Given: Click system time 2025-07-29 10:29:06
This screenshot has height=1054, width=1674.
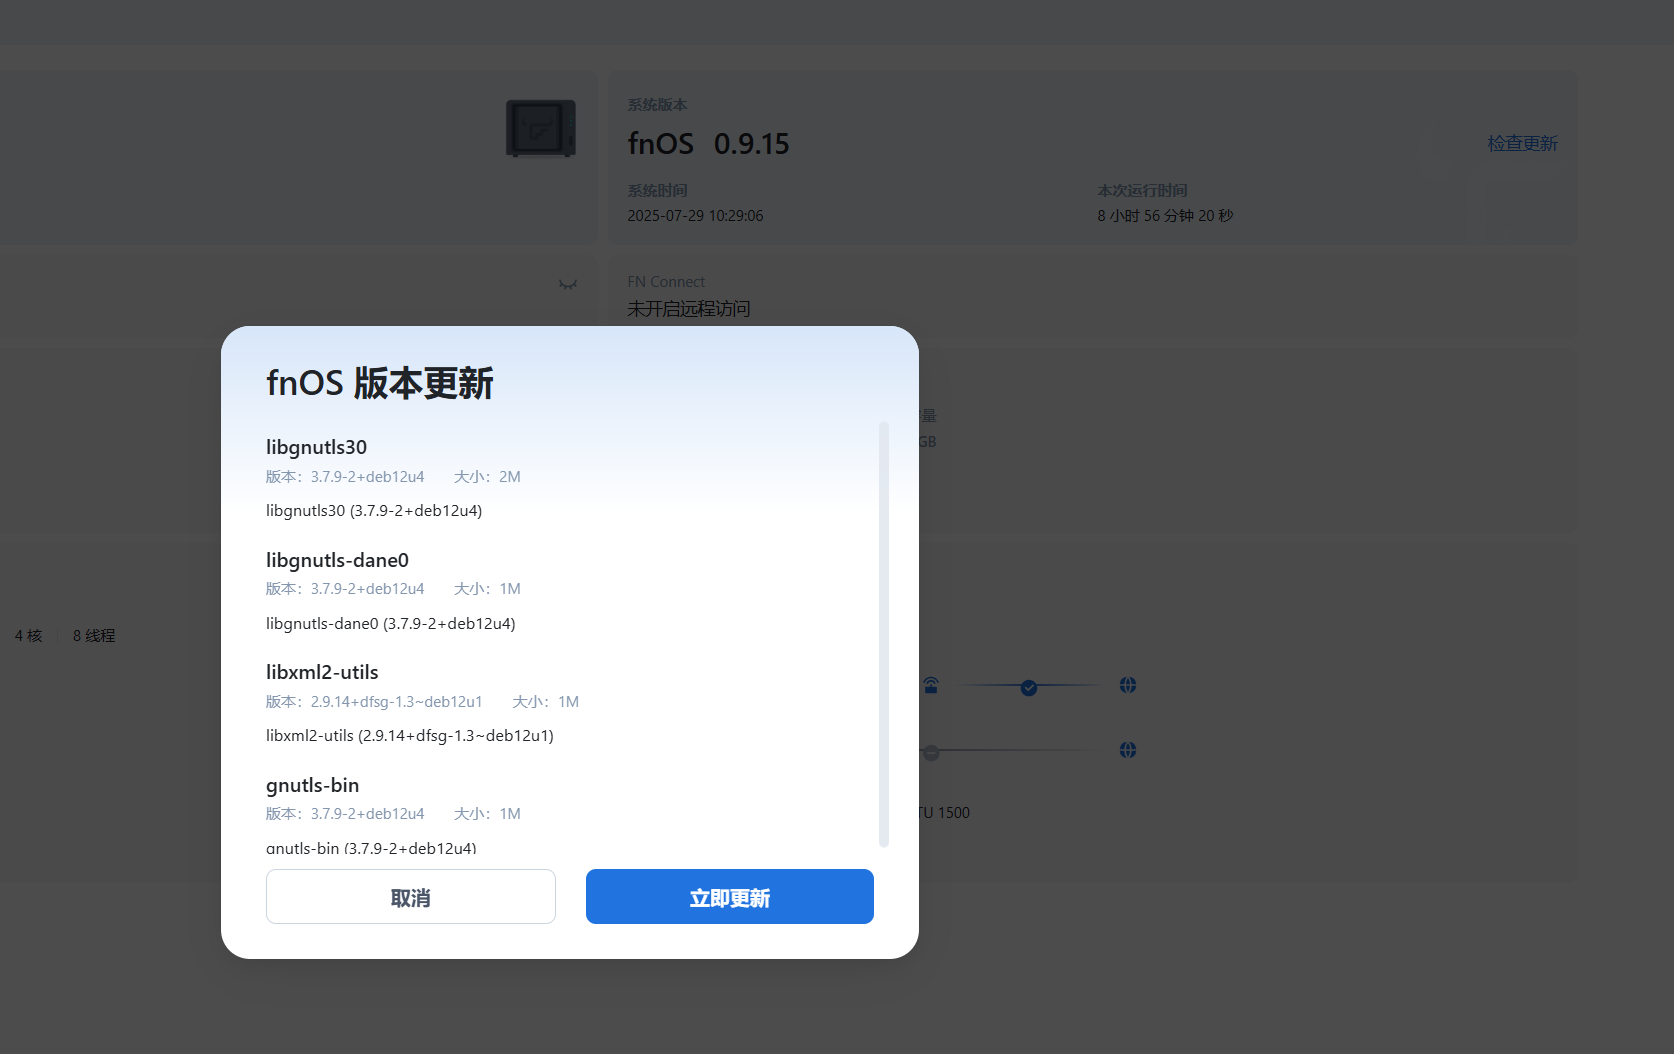Looking at the screenshot, I should coord(695,216).
